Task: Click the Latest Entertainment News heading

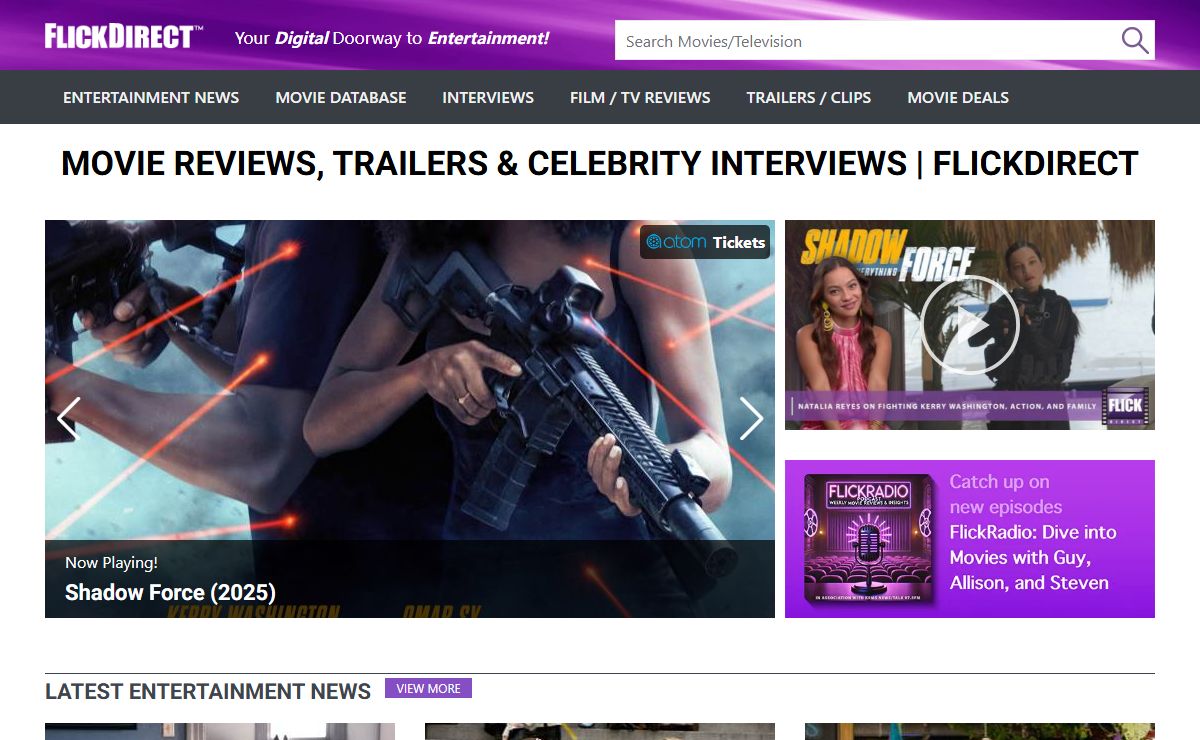Action: (x=208, y=691)
